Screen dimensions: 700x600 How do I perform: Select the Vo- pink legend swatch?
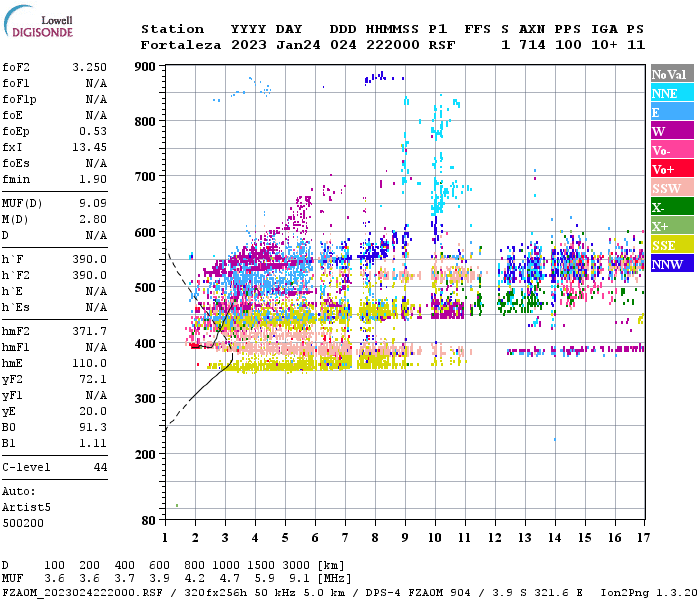point(672,149)
